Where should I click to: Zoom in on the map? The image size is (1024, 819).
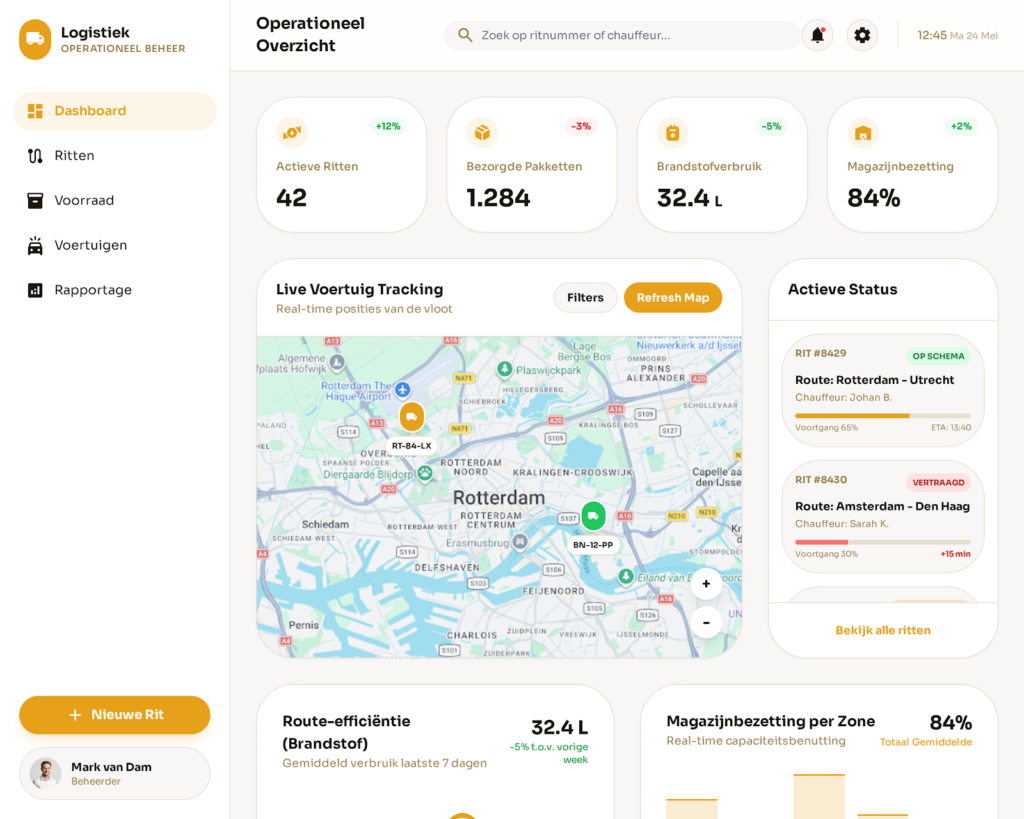click(x=706, y=584)
